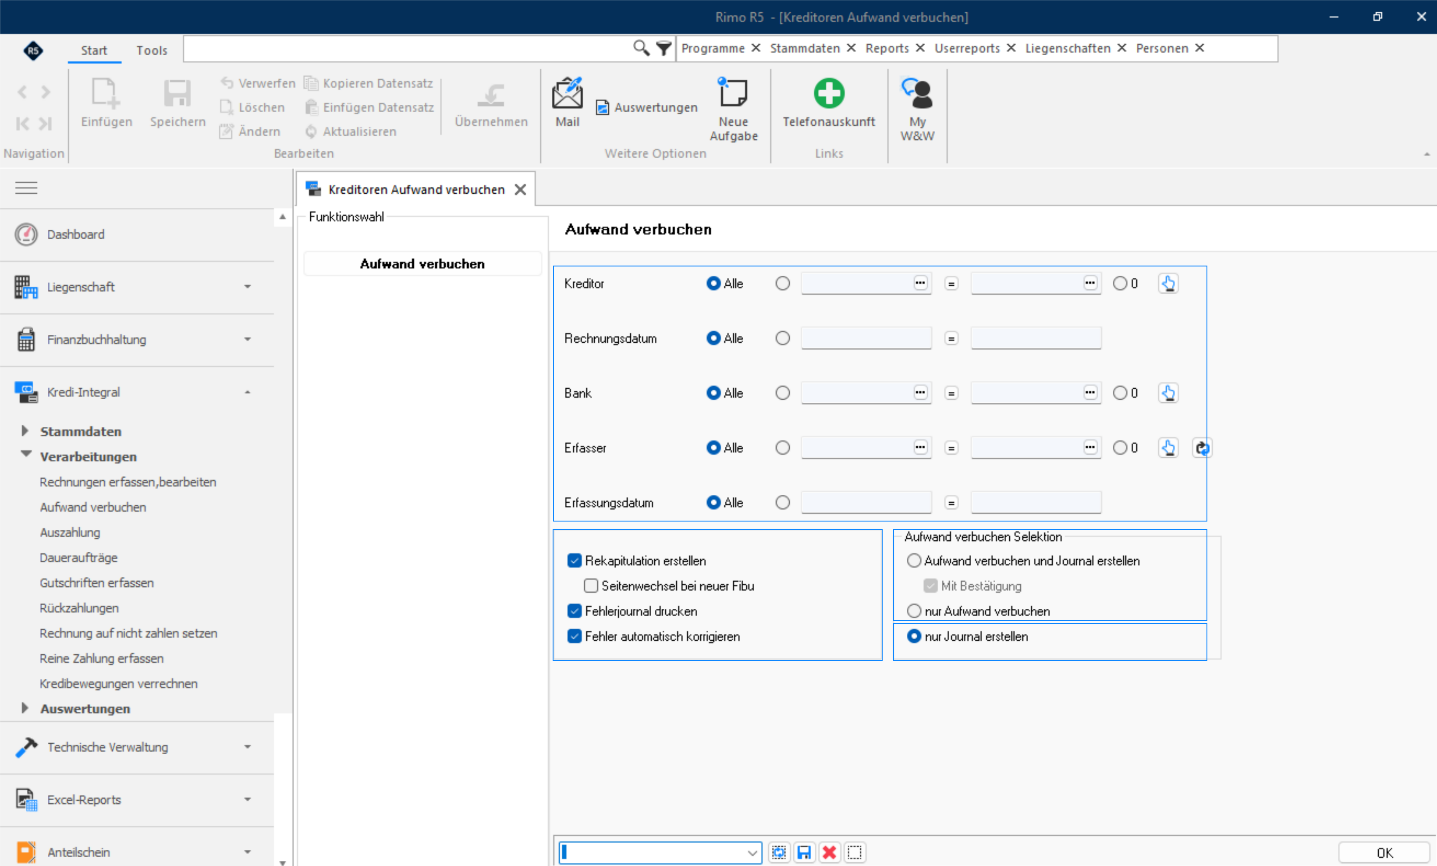Select range radio button for Bank row

coord(783,393)
